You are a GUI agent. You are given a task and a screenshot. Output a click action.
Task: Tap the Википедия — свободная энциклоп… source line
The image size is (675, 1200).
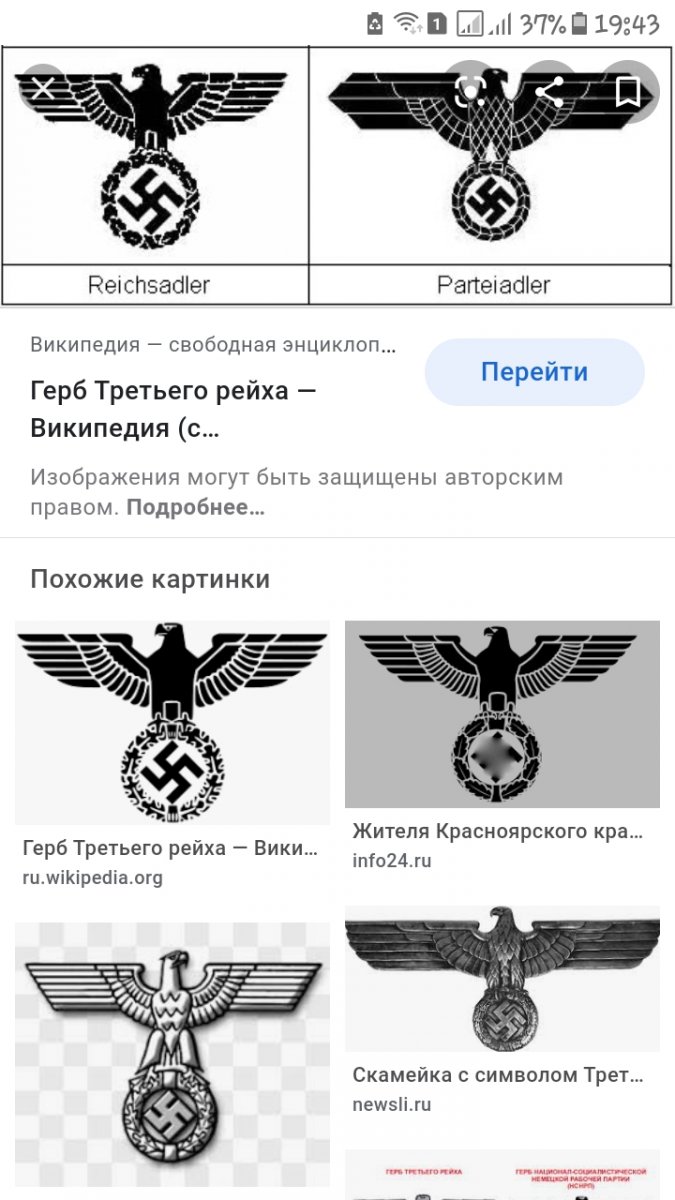click(213, 346)
